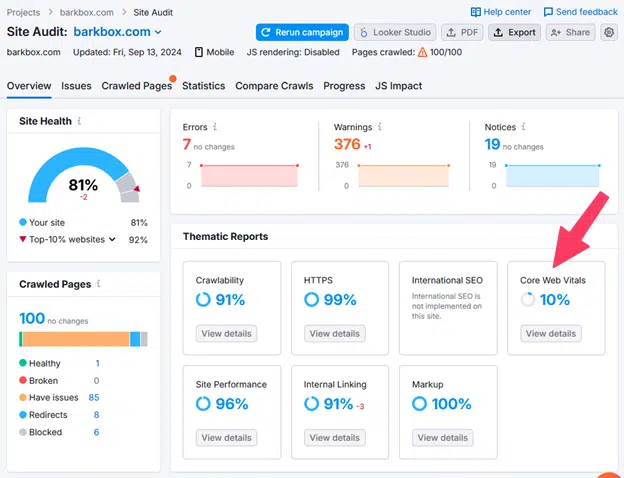624x478 pixels.
Task: Expand the Top-10% websites dropdown
Action: click(x=113, y=240)
